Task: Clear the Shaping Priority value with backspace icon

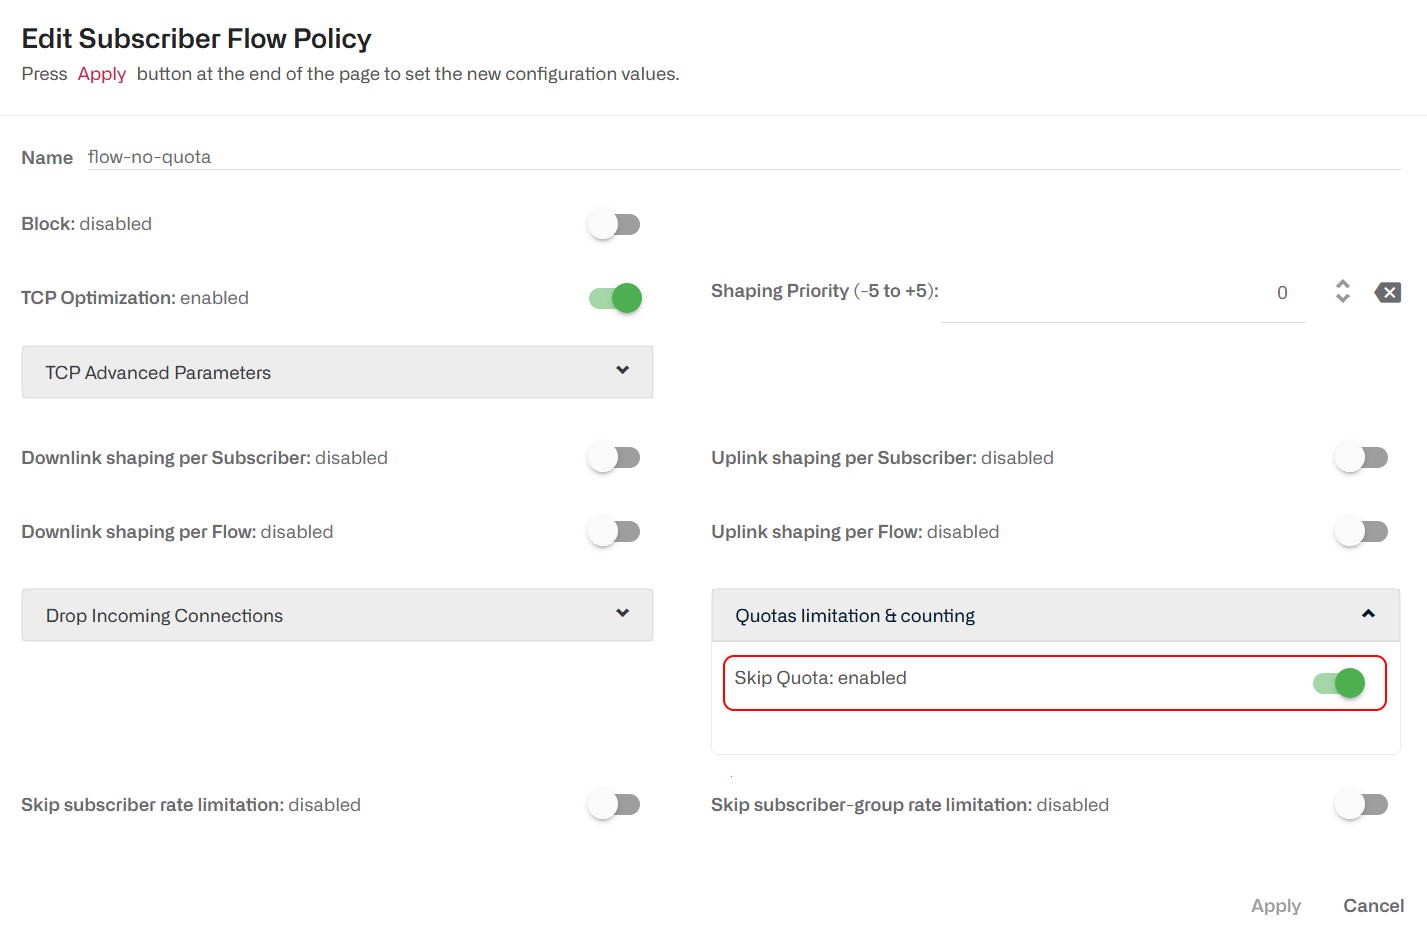Action: coord(1387,292)
